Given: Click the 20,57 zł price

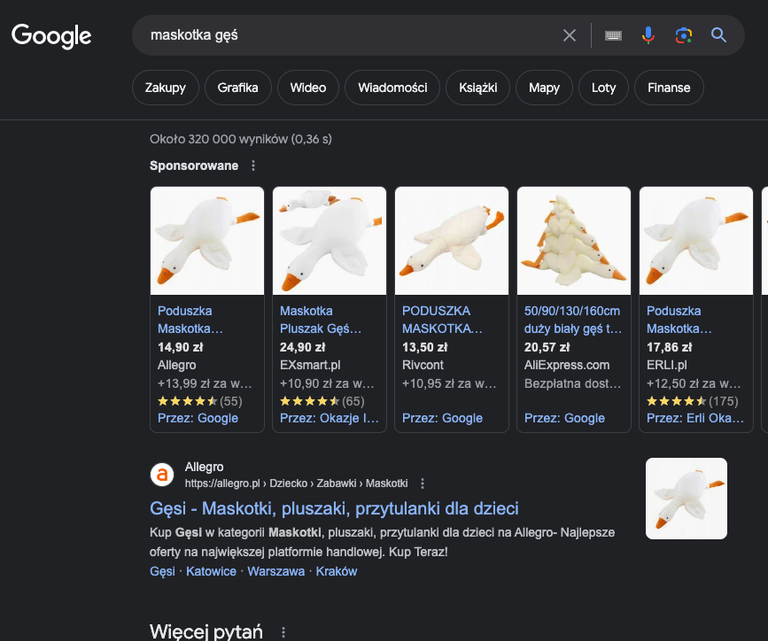Looking at the screenshot, I should 547,348.
